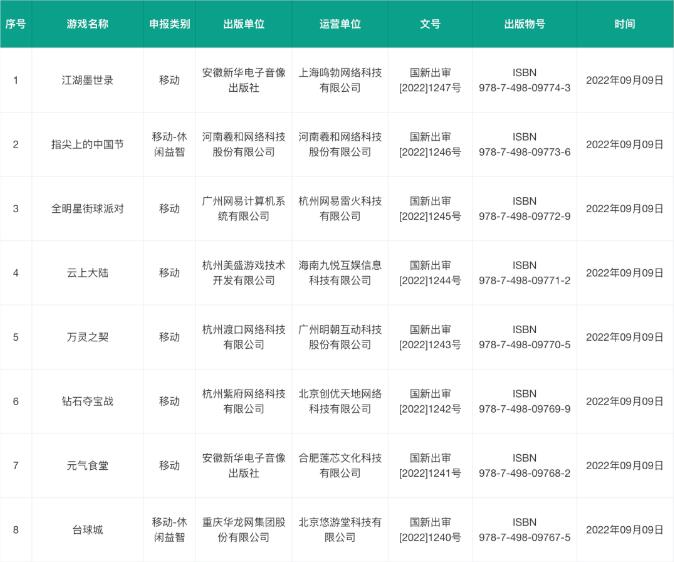Select ISBN 978-7-498-09767-5 cell
The width and height of the screenshot is (674, 562).
coord(526,529)
